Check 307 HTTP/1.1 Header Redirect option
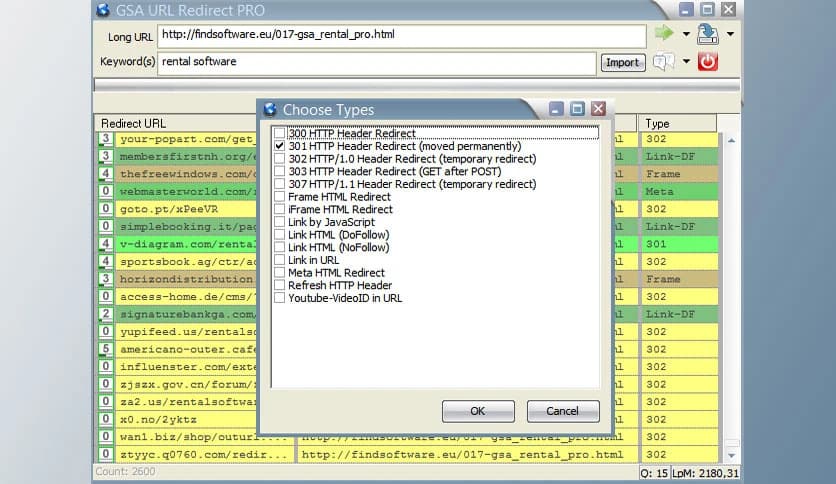Image resolution: width=836 pixels, height=484 pixels. tap(279, 184)
